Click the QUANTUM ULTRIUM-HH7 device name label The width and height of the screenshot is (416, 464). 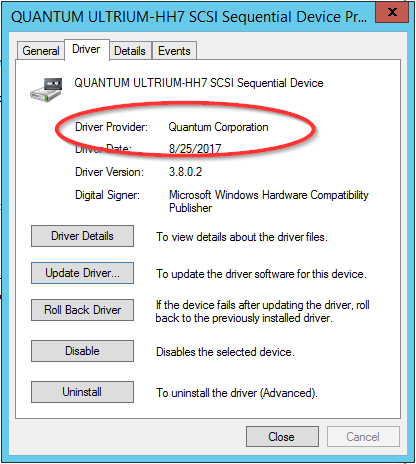199,83
